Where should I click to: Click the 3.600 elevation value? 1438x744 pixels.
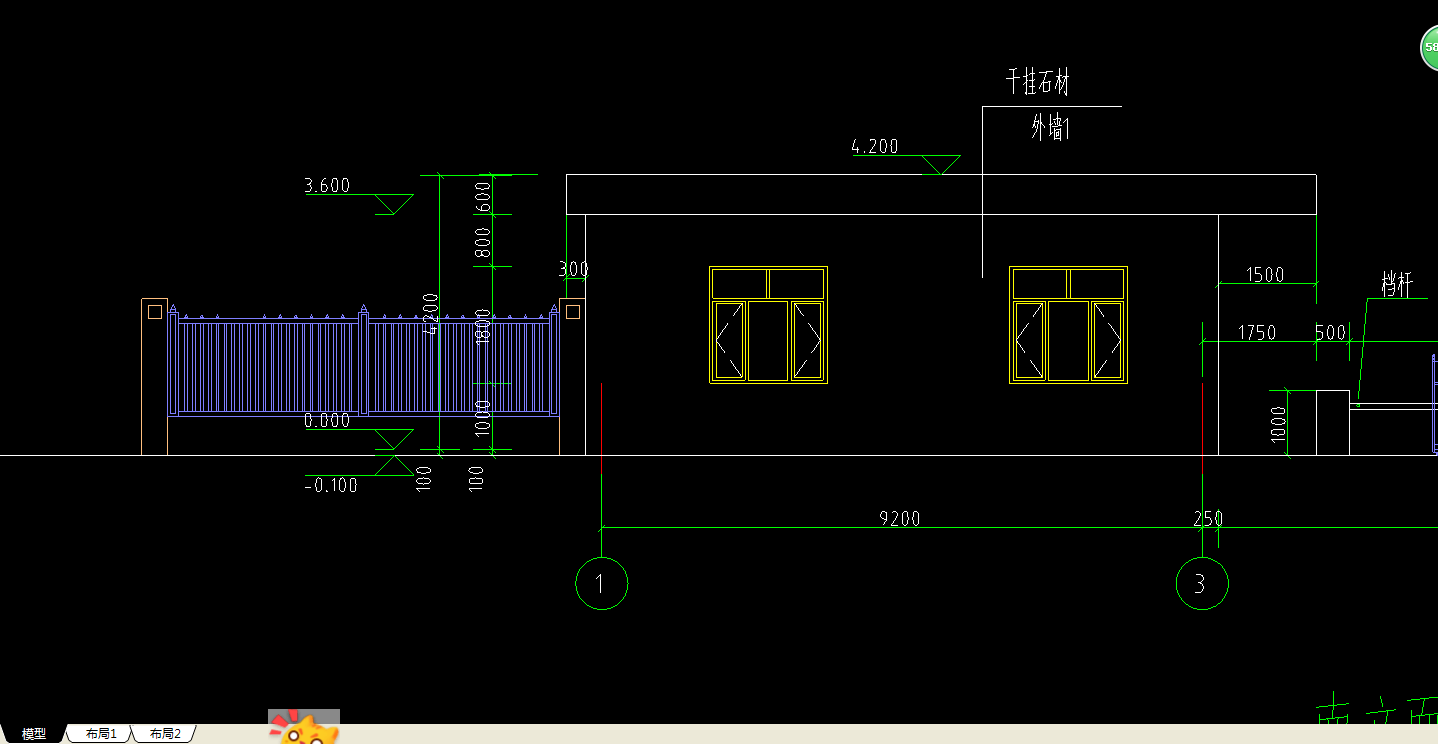point(327,185)
